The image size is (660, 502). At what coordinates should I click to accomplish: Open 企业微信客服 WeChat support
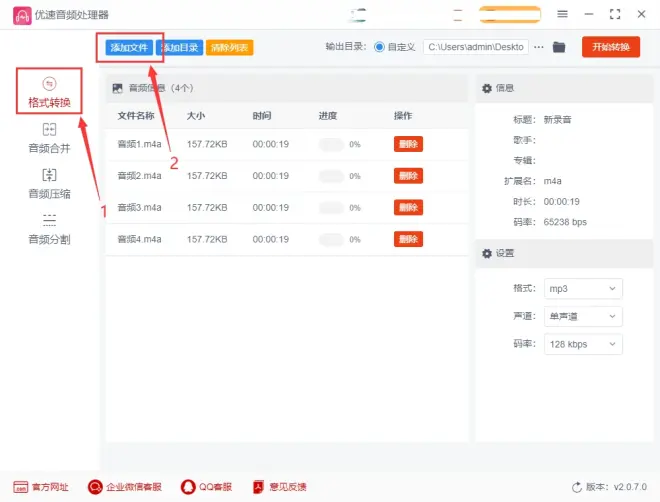point(125,487)
